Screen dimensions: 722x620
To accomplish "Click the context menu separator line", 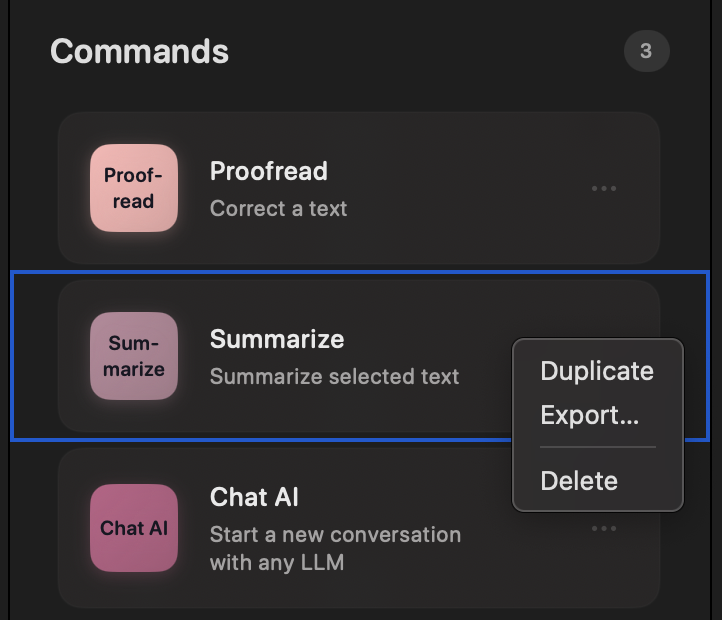I will pos(598,447).
